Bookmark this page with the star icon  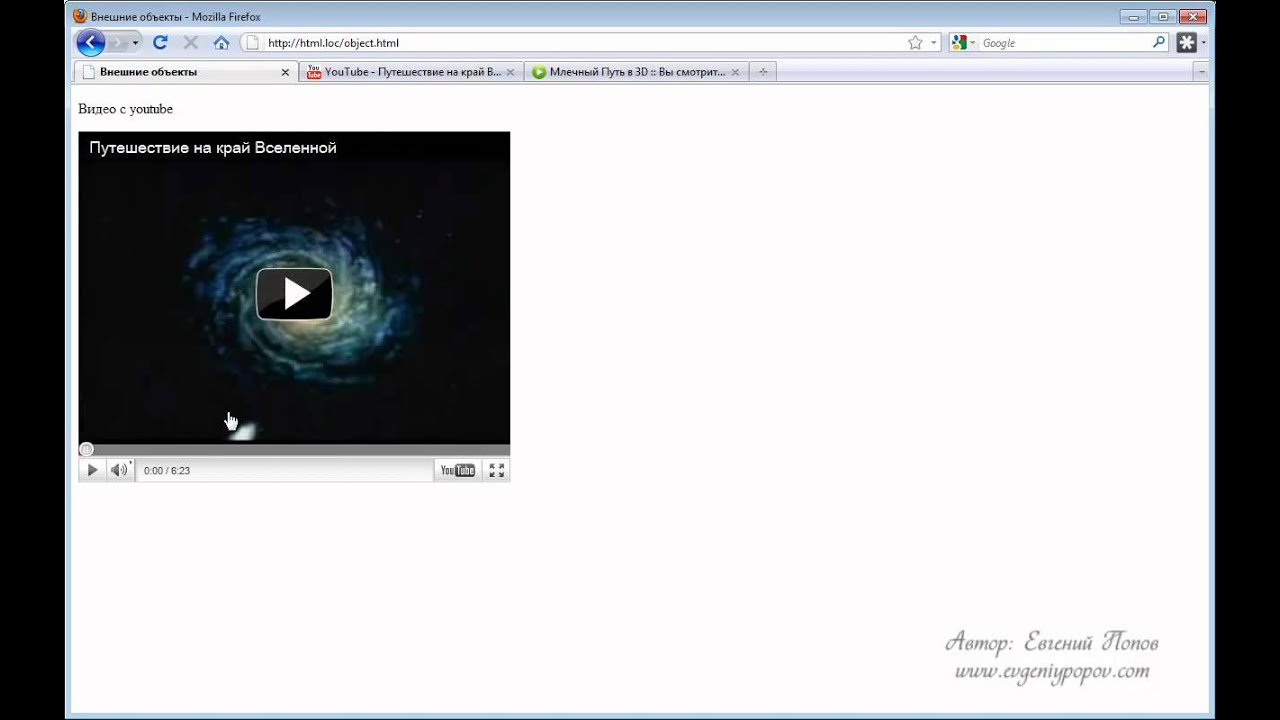tap(915, 43)
